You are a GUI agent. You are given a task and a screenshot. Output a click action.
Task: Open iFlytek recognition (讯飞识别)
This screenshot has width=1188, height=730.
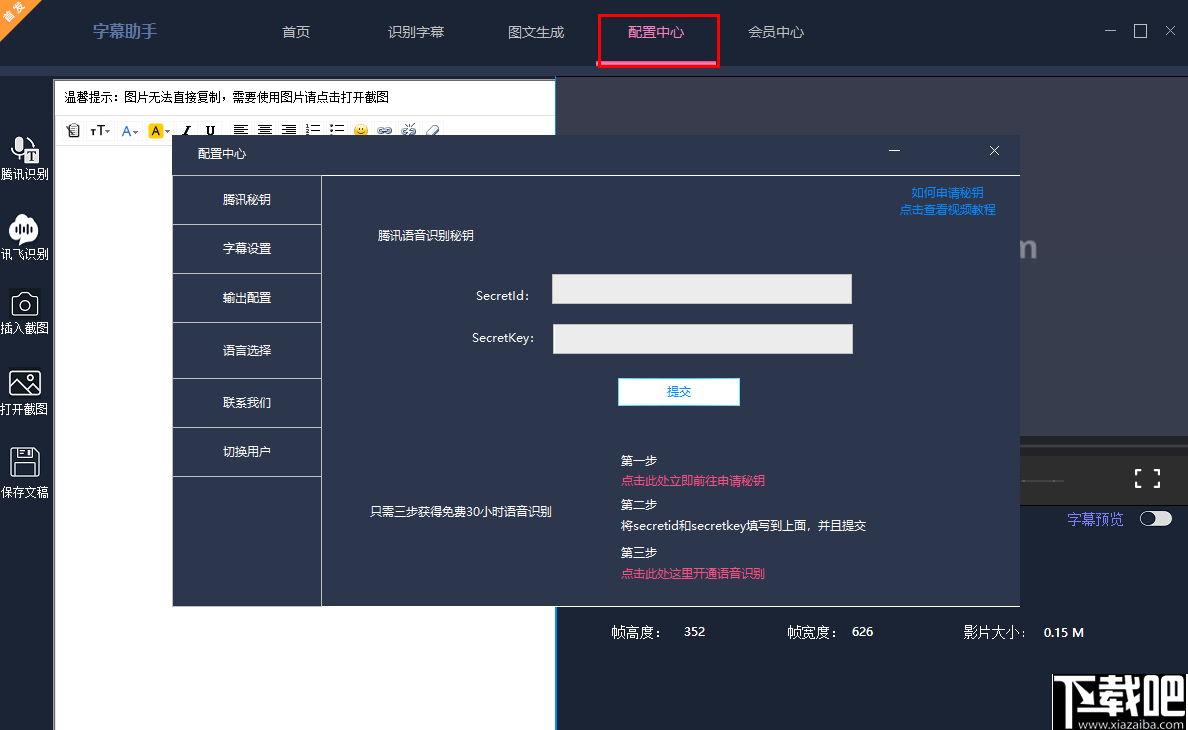click(x=24, y=238)
